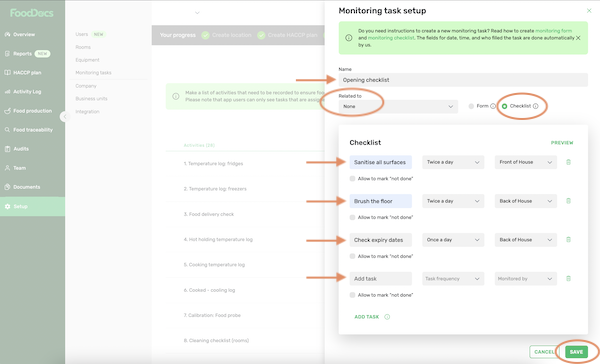600x364 pixels.
Task: Open the Task frequency dropdown
Action: [453, 279]
